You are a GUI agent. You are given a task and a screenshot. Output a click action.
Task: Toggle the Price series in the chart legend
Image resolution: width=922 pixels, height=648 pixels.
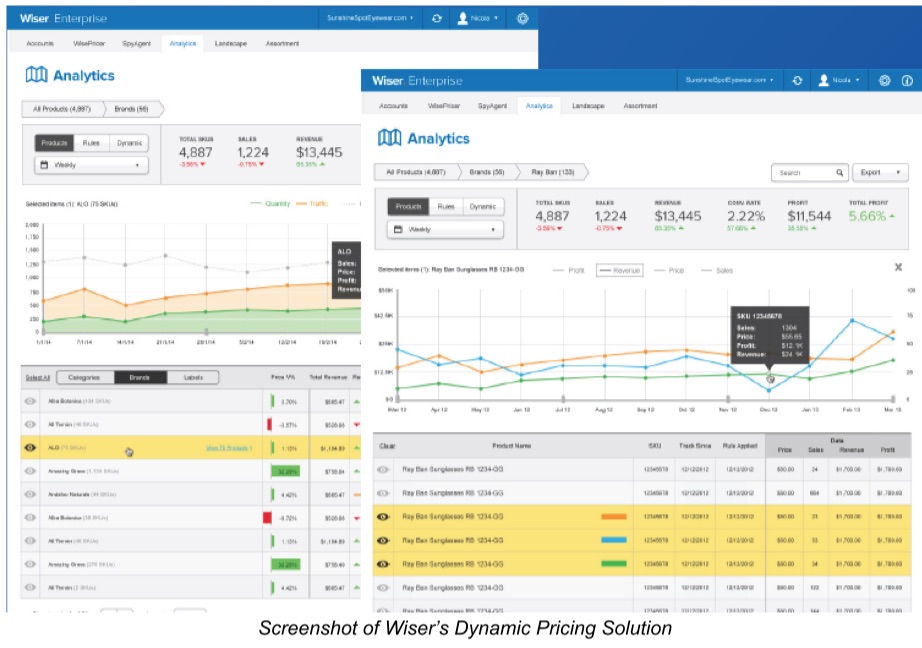669,270
